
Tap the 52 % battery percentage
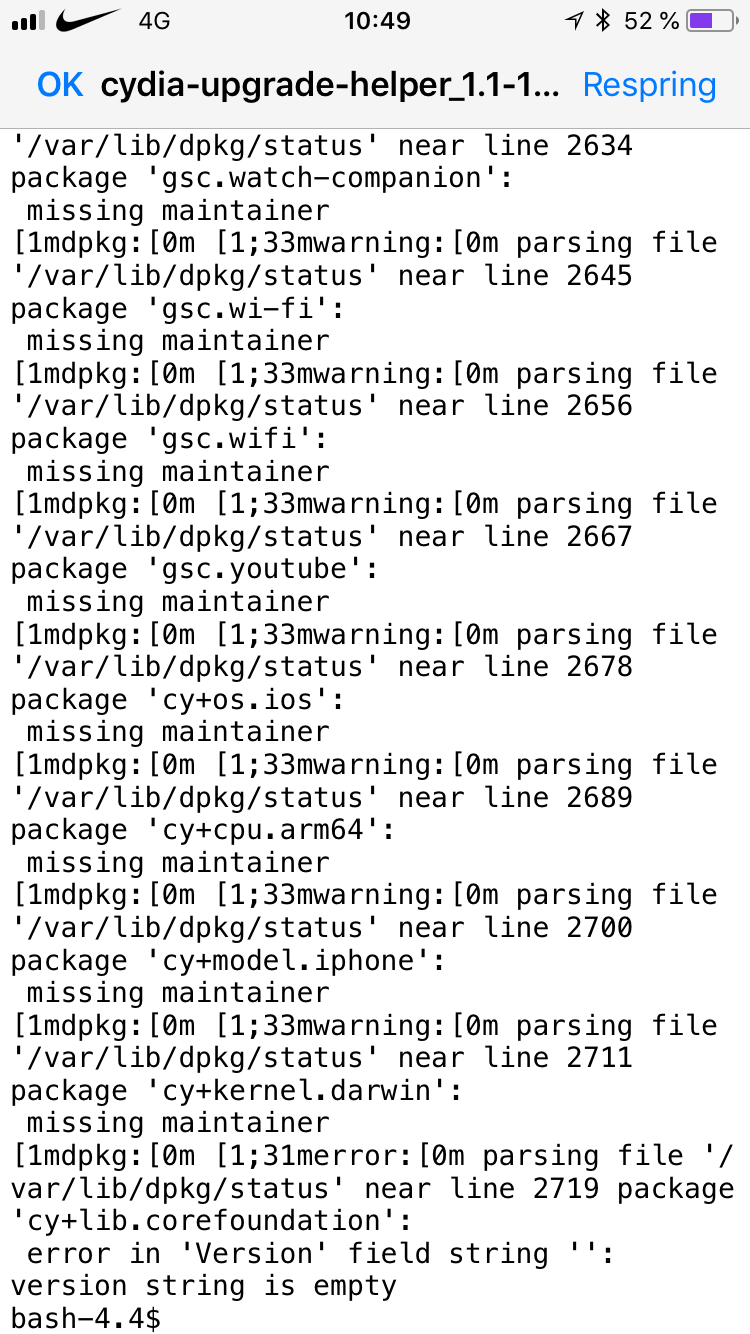(x=651, y=21)
